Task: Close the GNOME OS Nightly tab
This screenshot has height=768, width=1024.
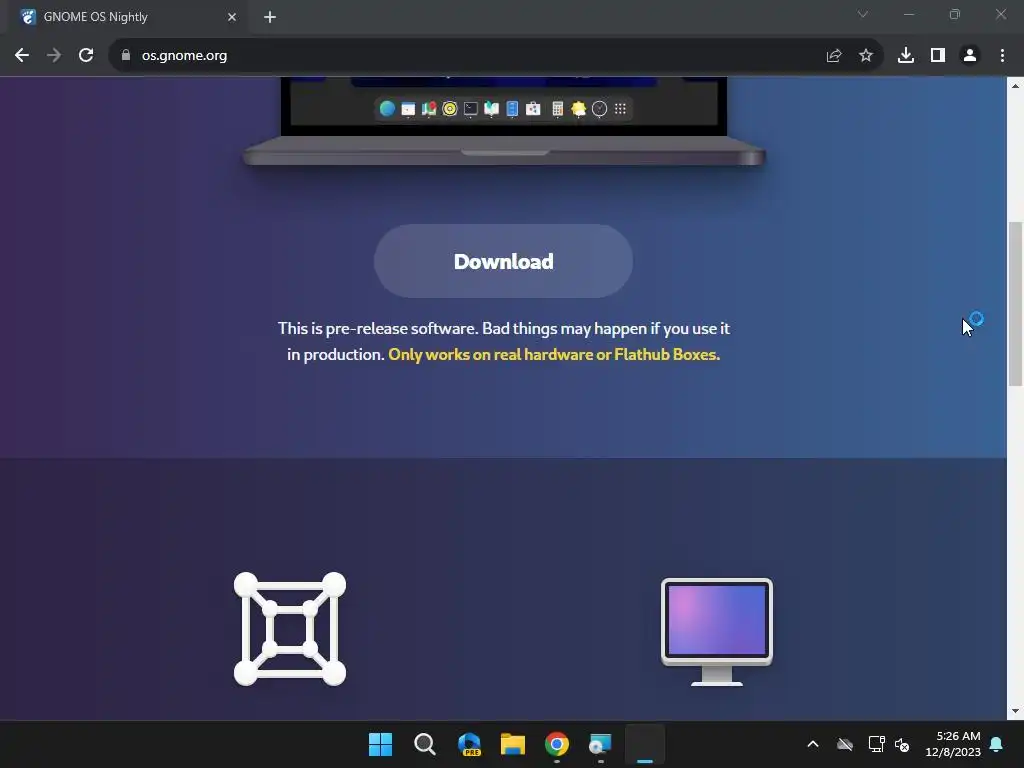Action: (232, 17)
